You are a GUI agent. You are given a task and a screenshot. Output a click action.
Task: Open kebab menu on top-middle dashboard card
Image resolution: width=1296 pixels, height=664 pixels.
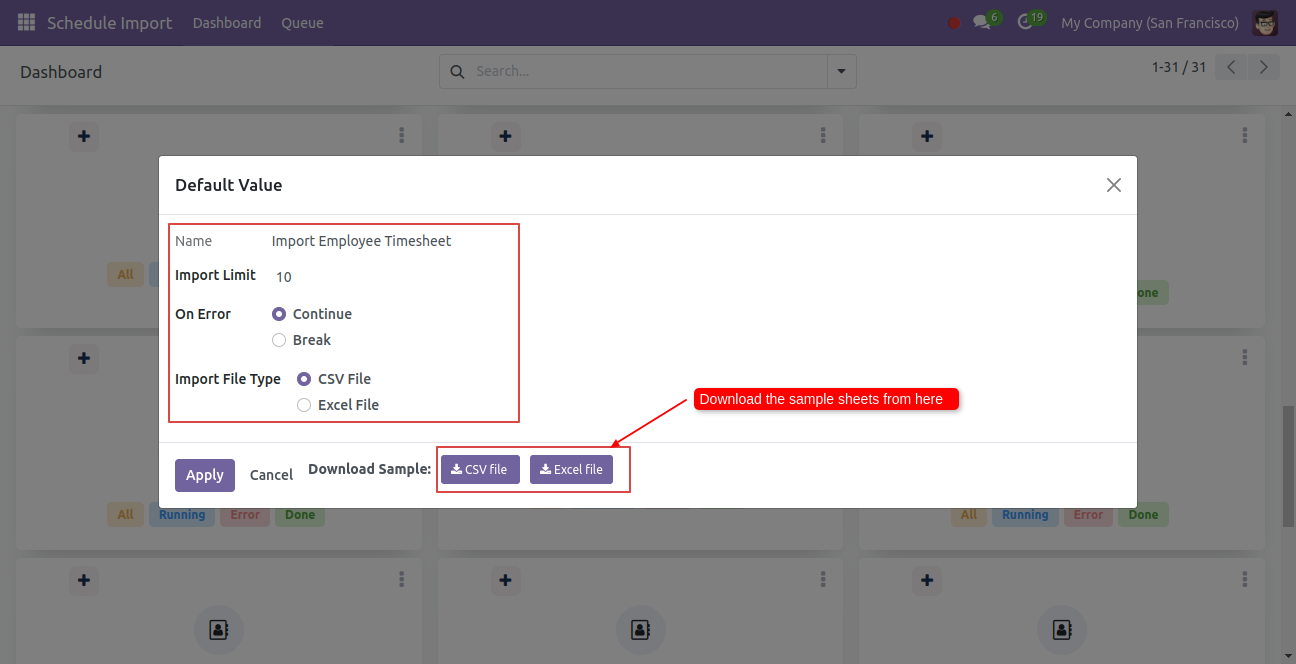coord(823,135)
